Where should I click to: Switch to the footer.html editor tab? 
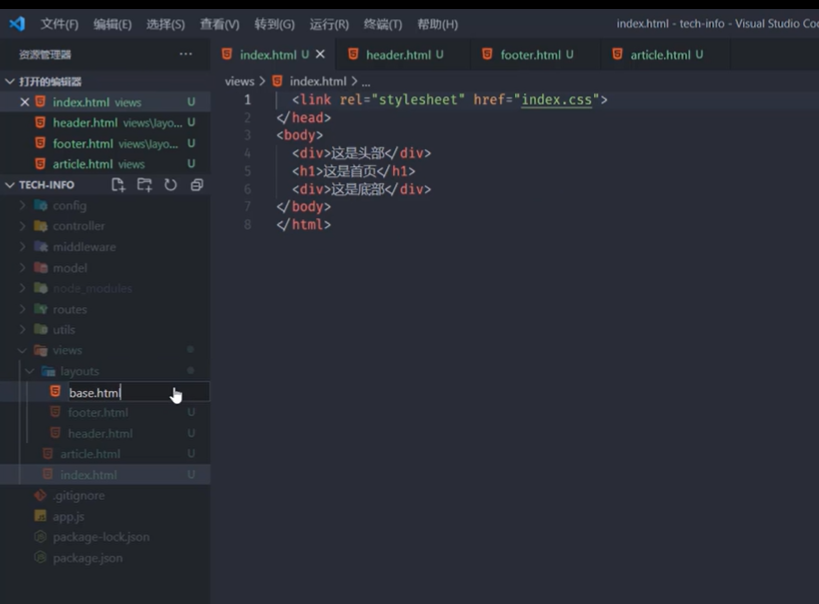535,54
